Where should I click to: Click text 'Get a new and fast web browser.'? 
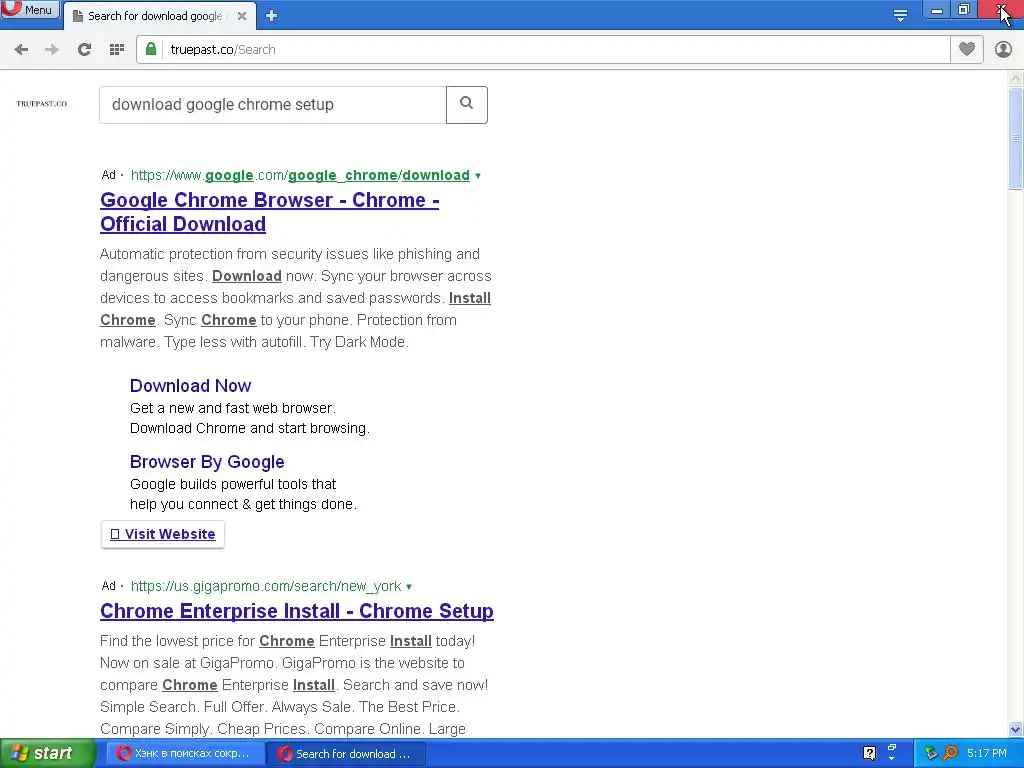coord(232,408)
